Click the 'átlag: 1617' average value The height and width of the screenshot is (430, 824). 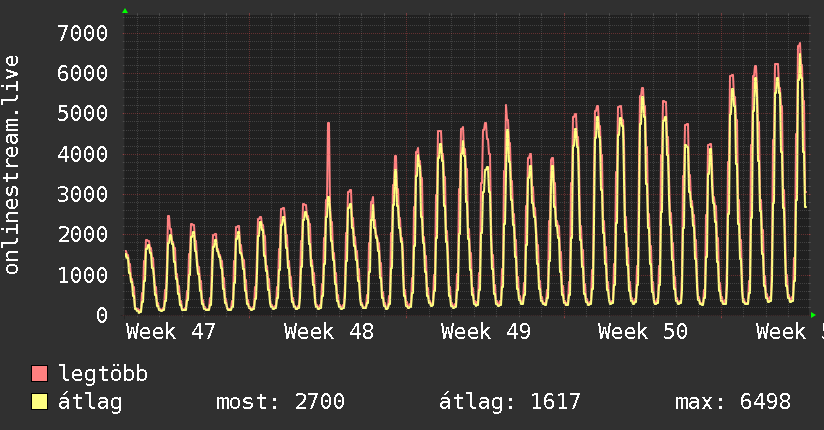click(x=510, y=402)
